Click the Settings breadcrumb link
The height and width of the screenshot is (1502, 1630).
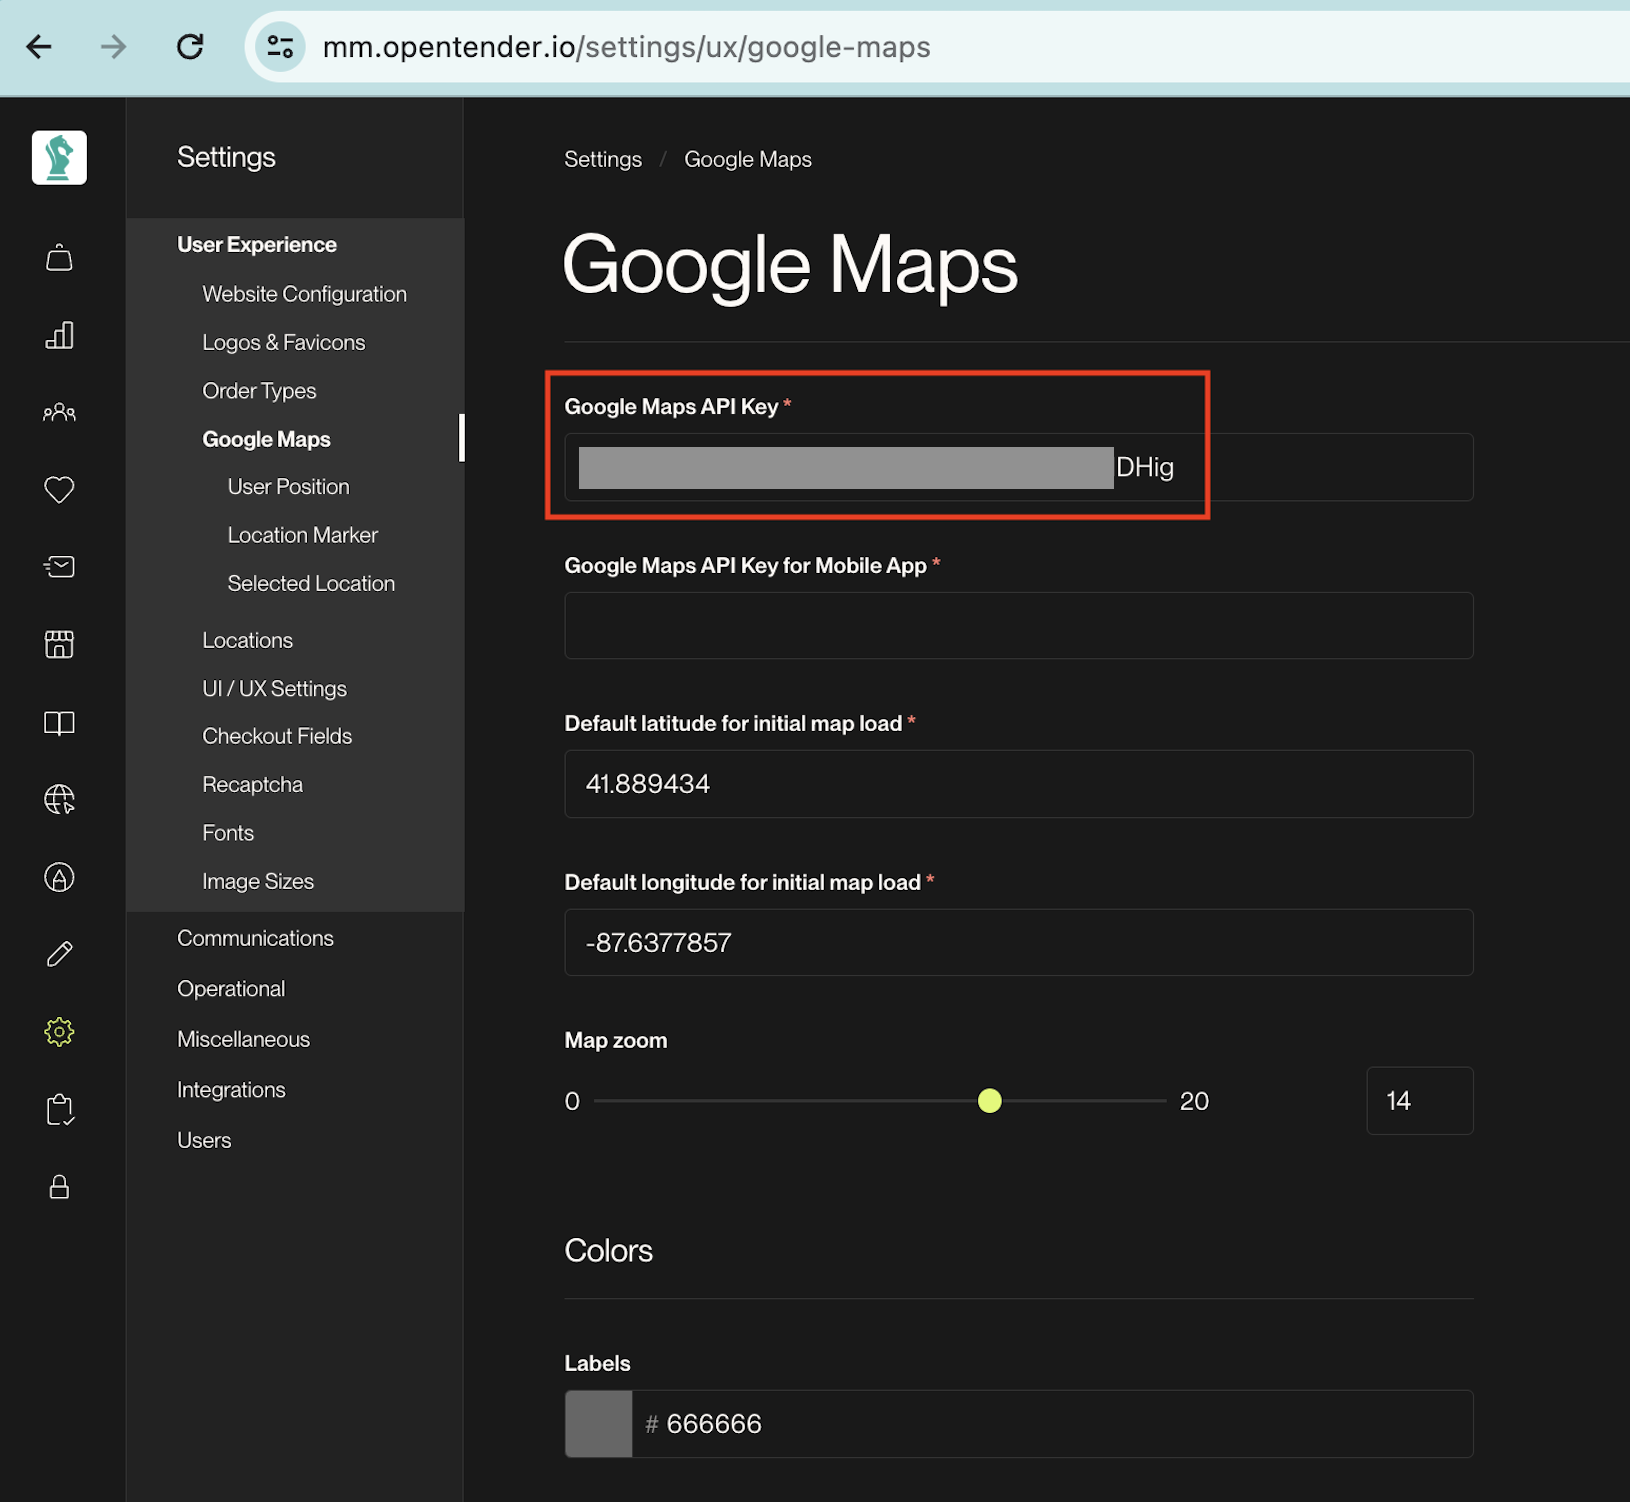coord(603,159)
